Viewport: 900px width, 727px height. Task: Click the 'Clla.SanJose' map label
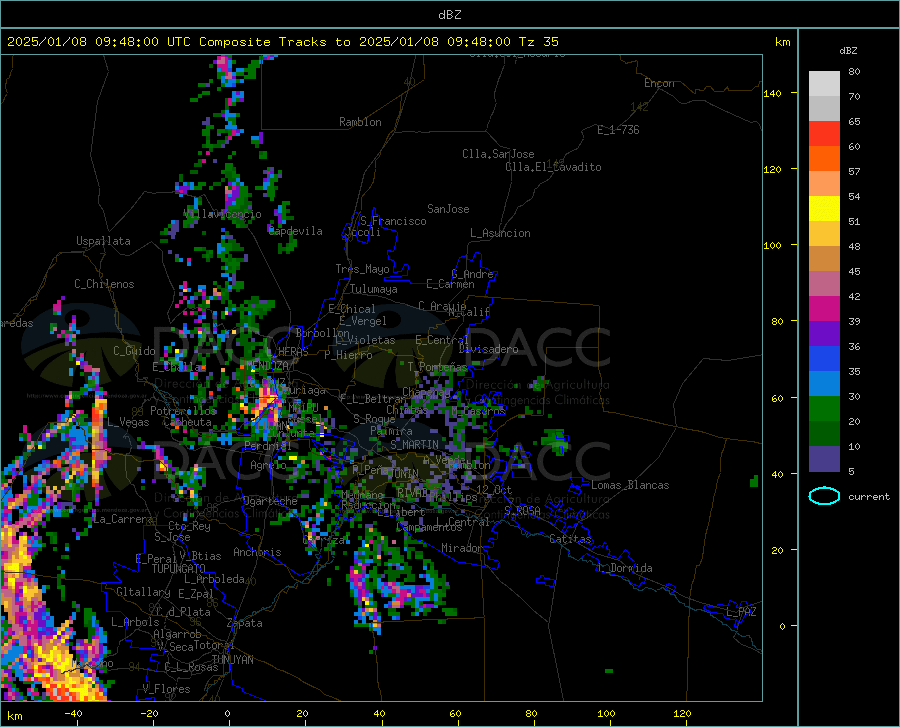click(498, 154)
